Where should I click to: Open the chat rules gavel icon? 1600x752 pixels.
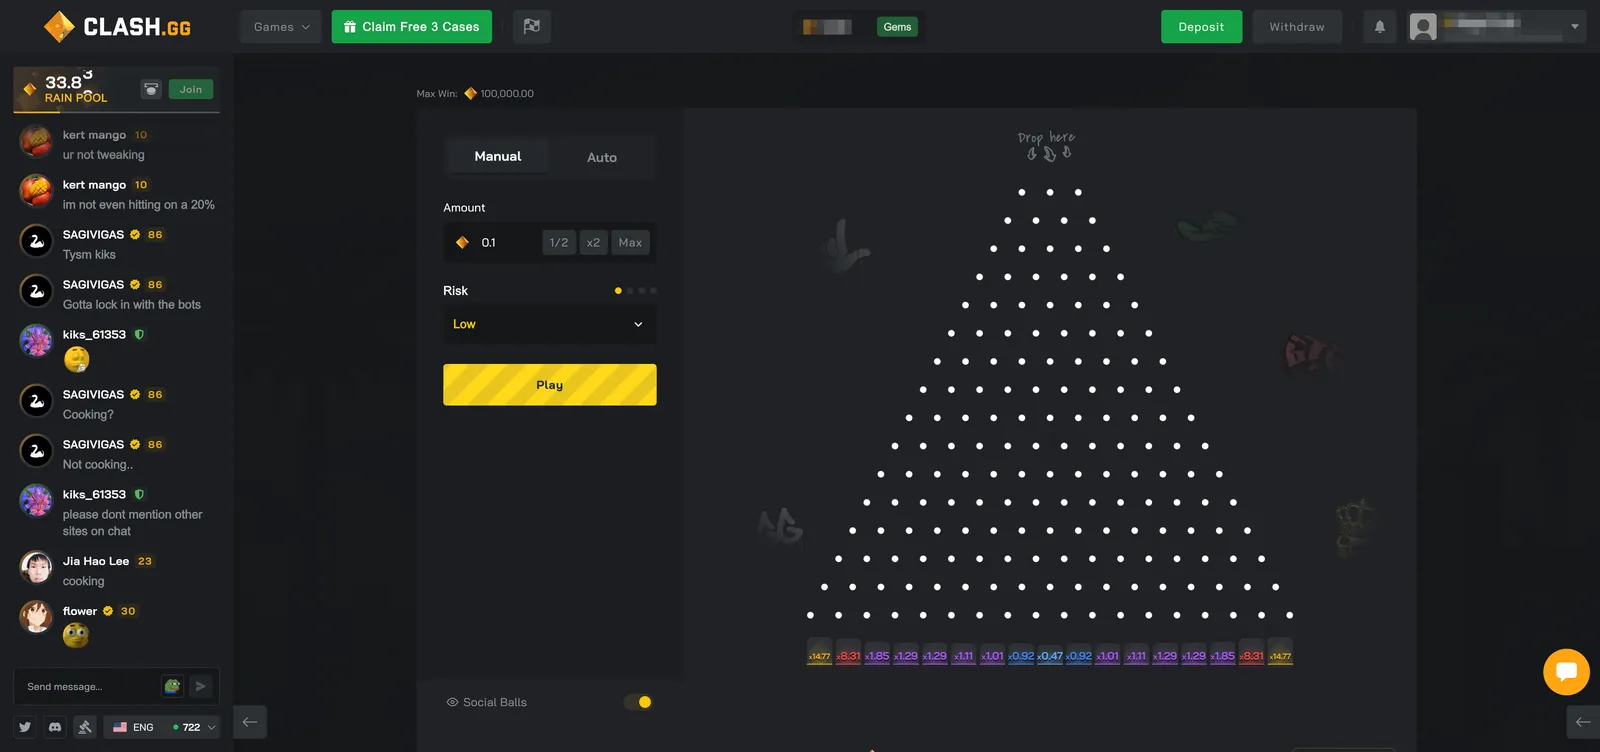(x=85, y=727)
